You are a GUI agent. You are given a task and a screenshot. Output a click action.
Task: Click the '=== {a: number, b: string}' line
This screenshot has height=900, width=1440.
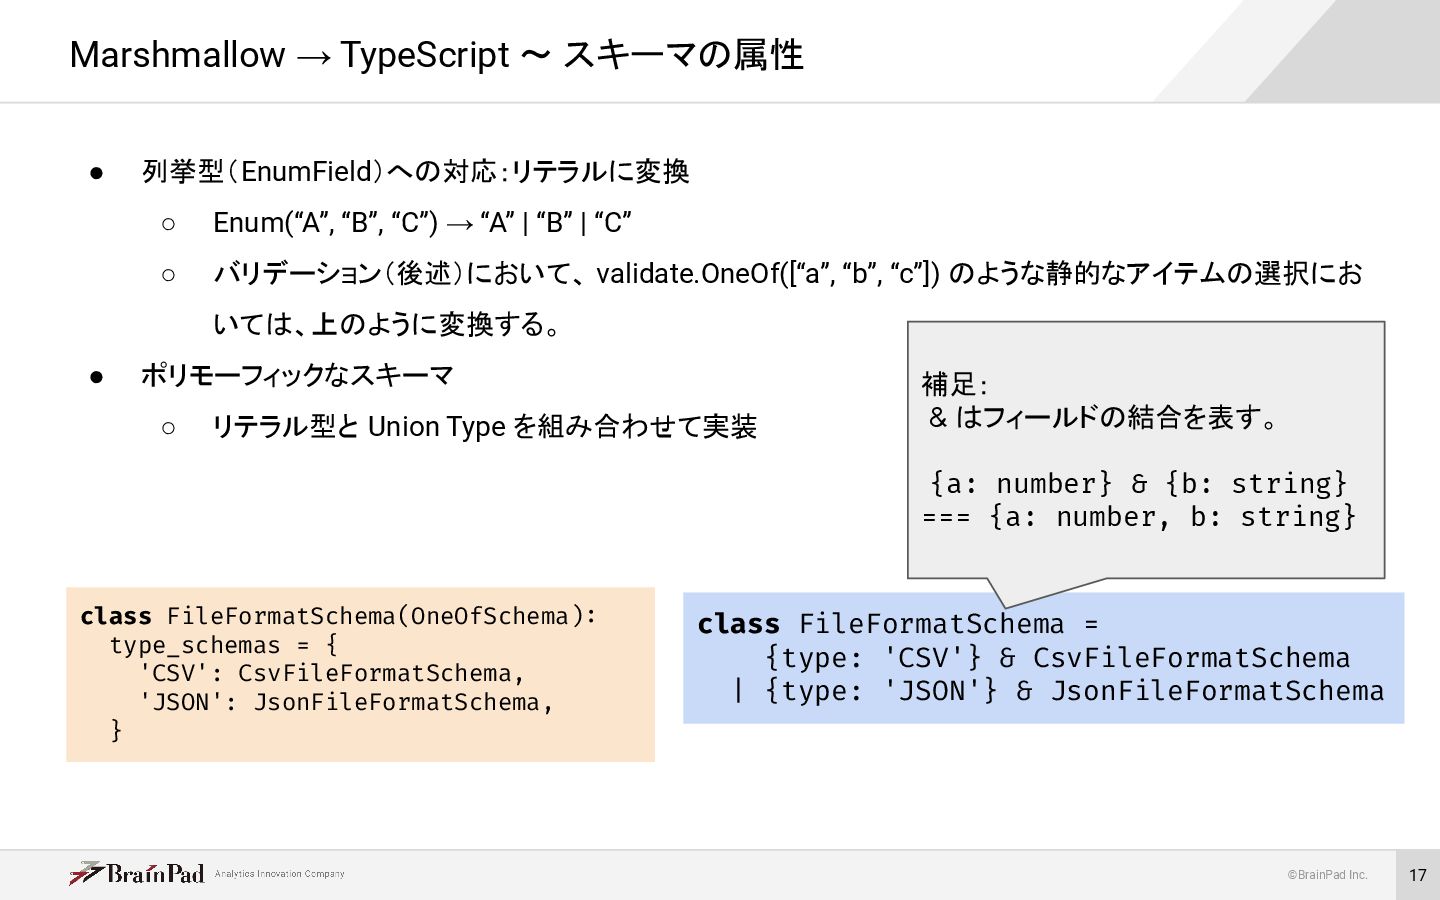pyautogui.click(x=1139, y=517)
